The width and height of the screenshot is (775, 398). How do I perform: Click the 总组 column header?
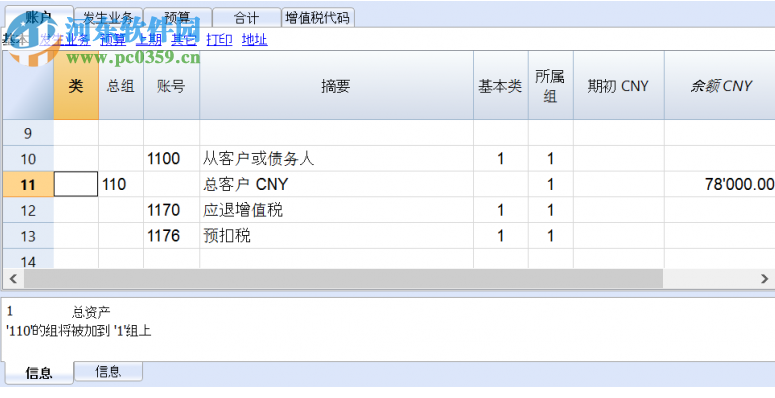(x=121, y=86)
